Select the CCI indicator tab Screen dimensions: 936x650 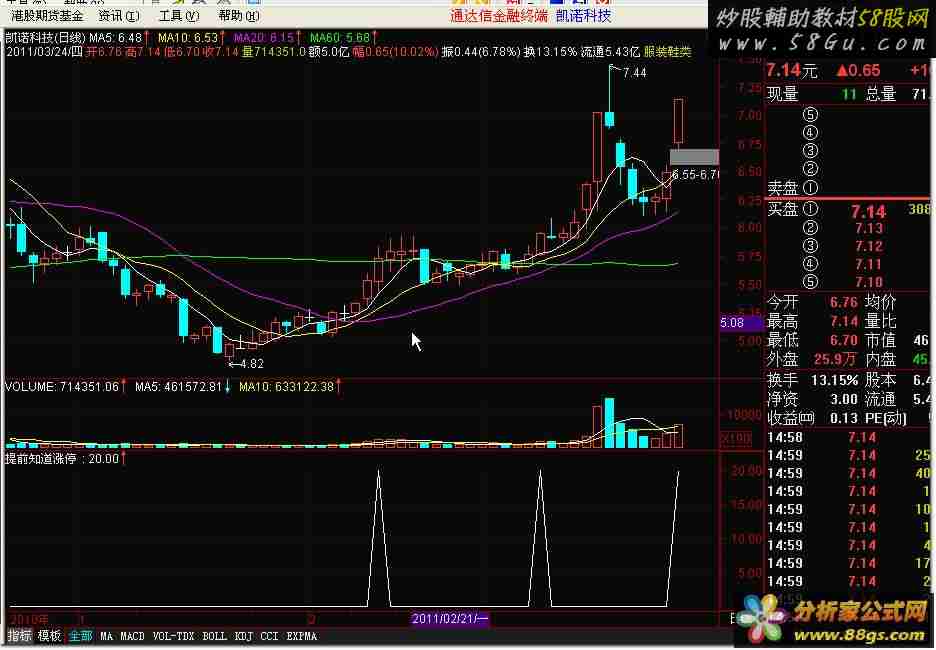[x=269, y=636]
